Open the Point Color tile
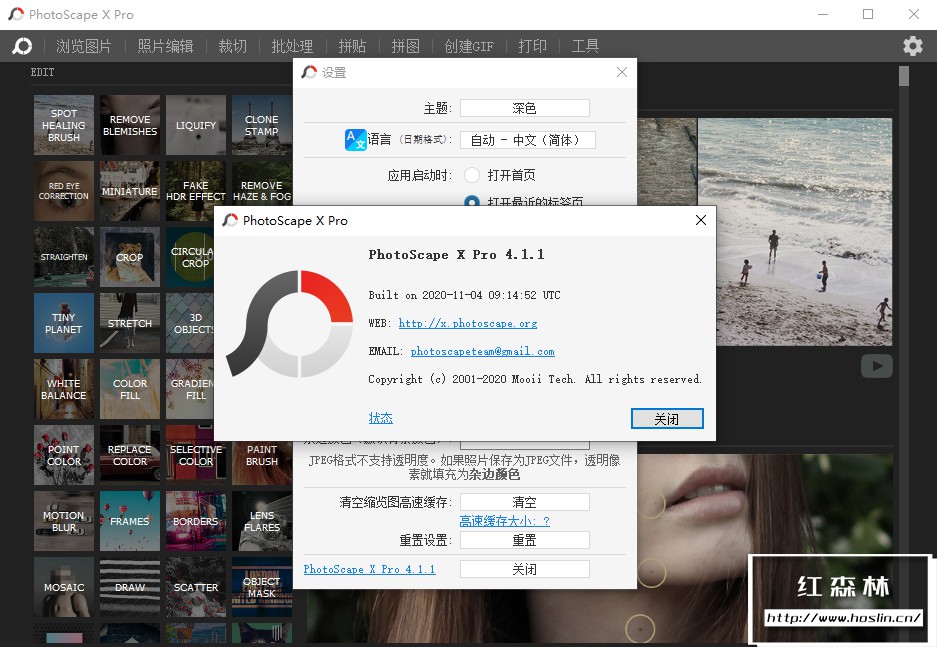Screen dimensions: 937x647 tap(64, 455)
